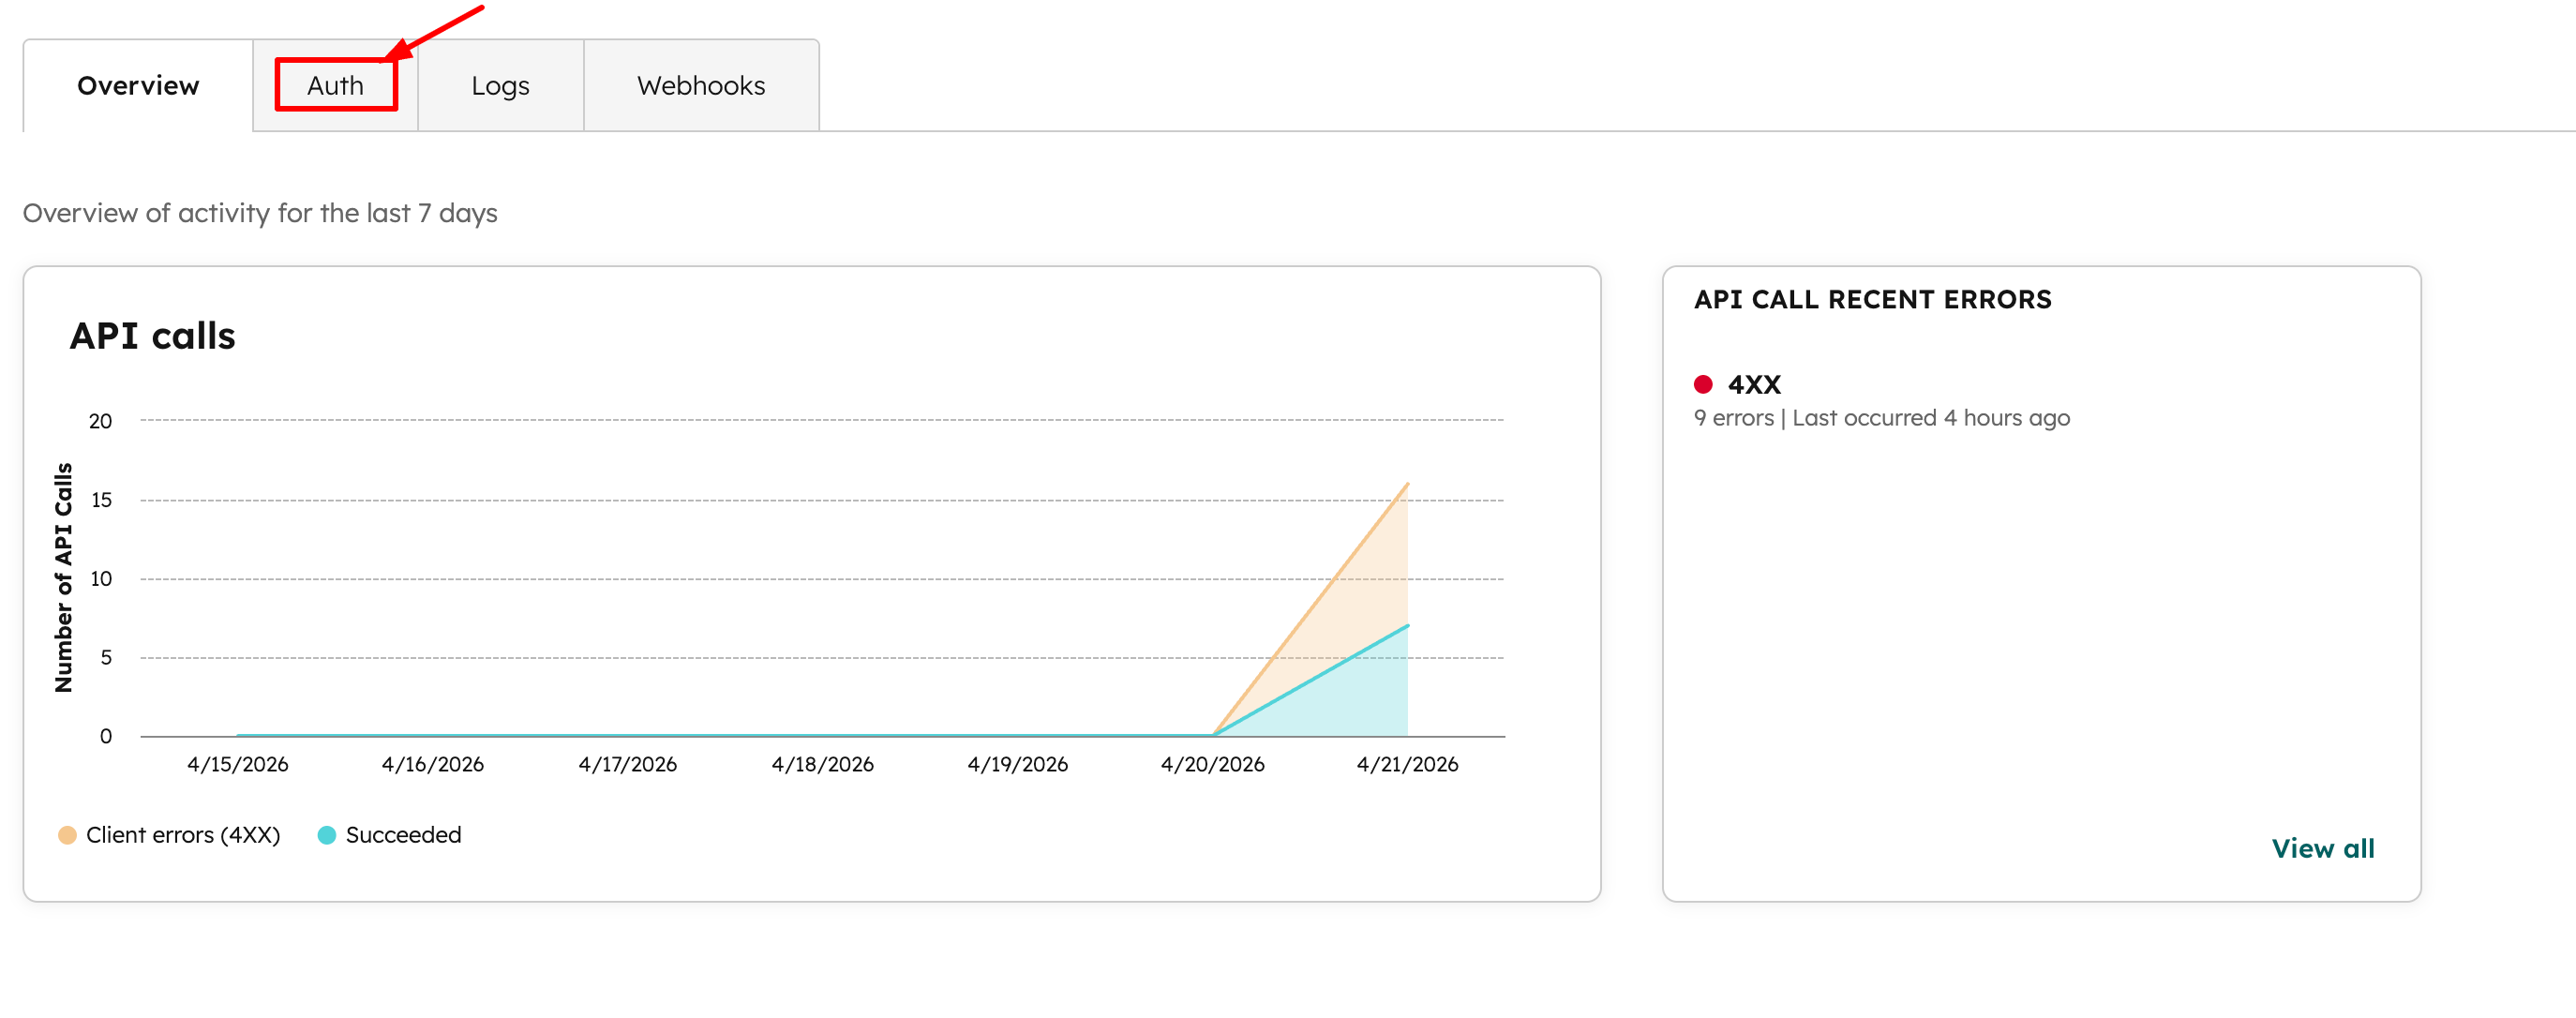Click the 4/18/2026 axis date label
The image size is (2576, 1018).
[822, 764]
